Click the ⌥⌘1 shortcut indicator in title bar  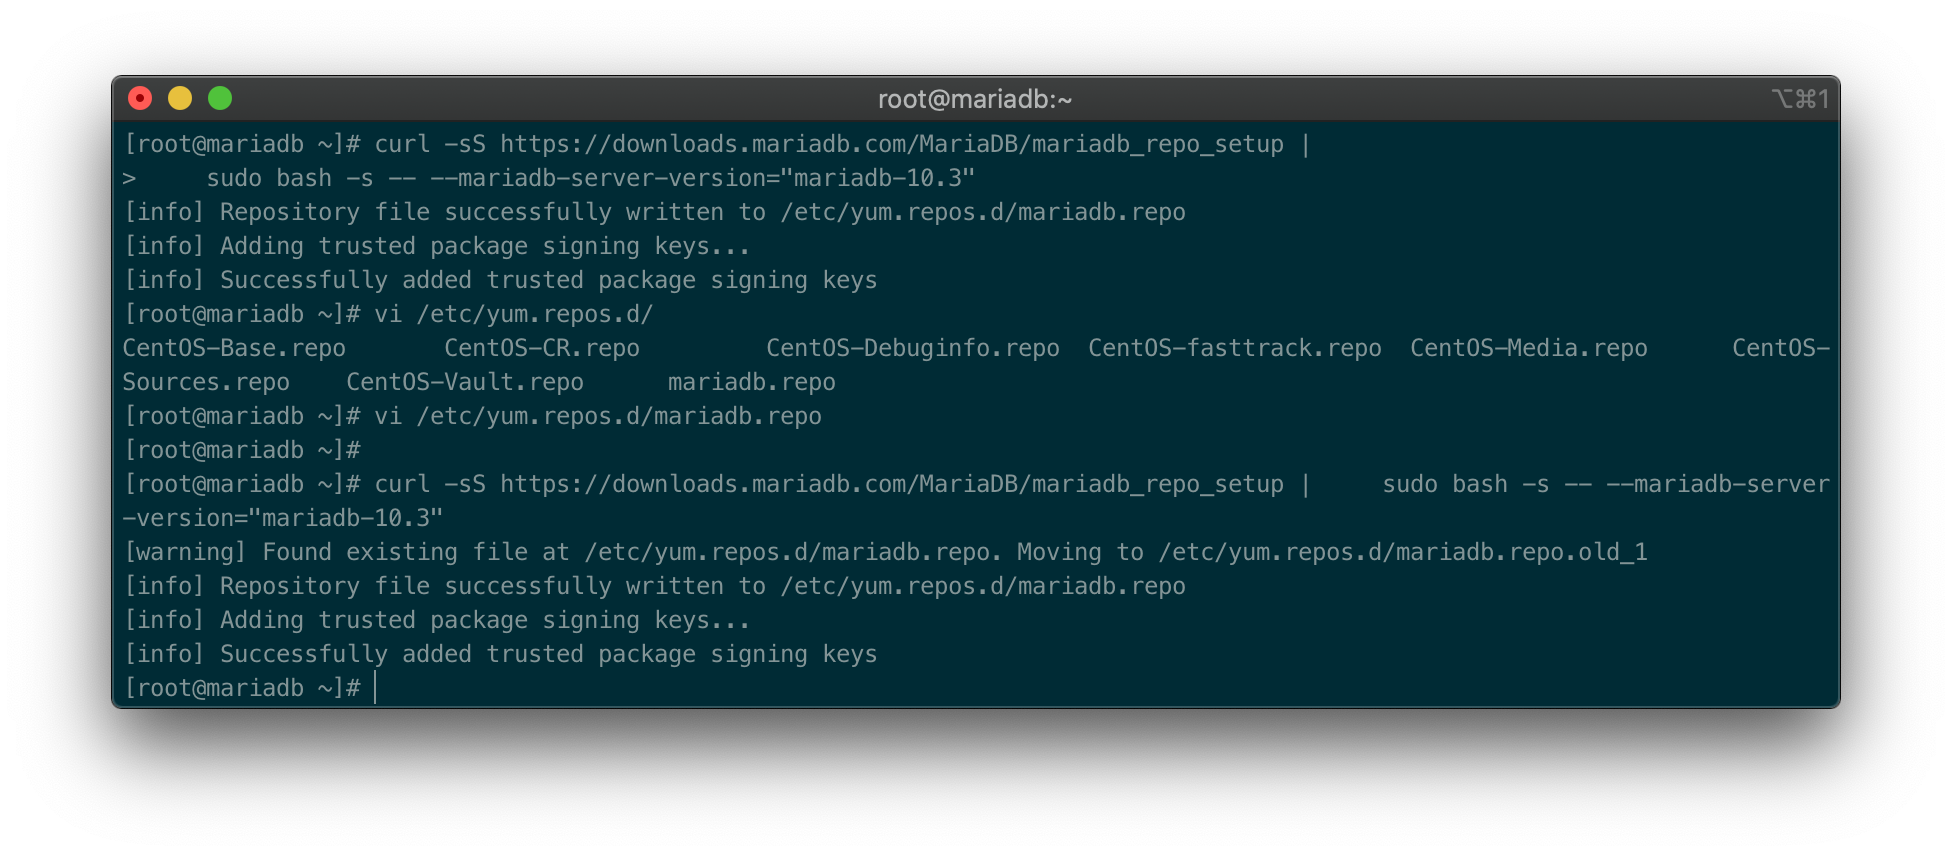pos(1801,99)
